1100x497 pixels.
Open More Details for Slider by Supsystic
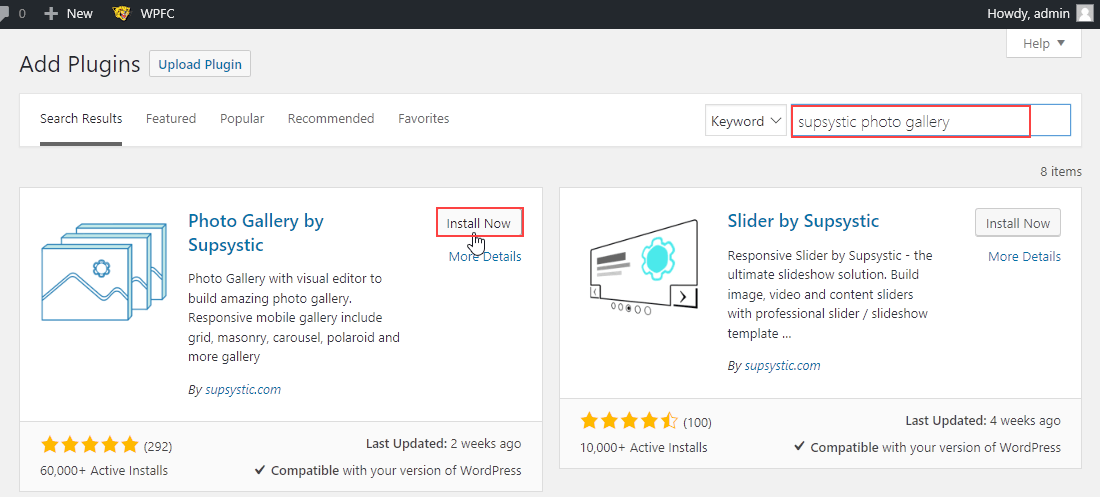point(1024,256)
